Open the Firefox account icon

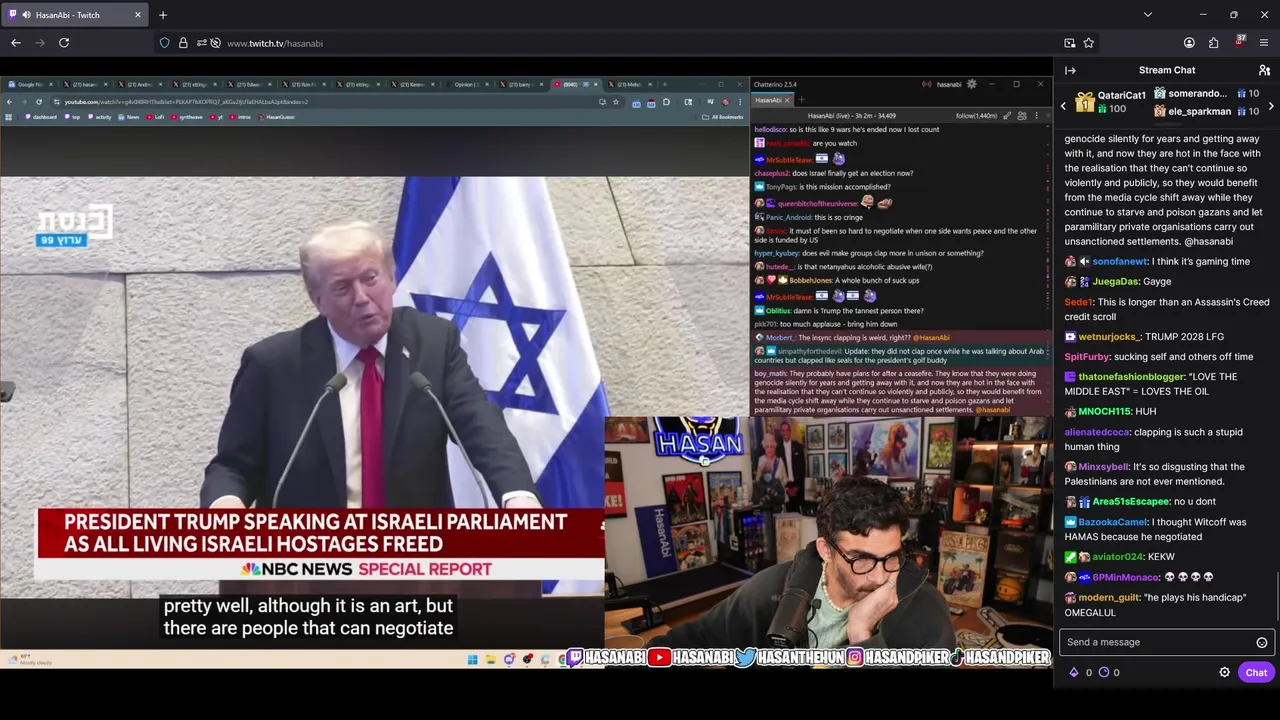click(1189, 43)
